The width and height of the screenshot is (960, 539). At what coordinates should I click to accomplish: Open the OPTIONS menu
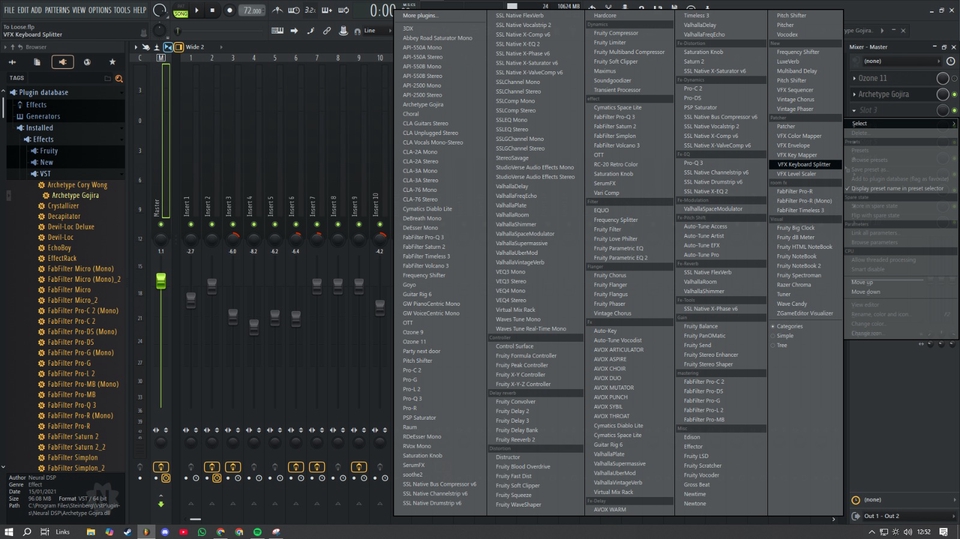(100, 10)
